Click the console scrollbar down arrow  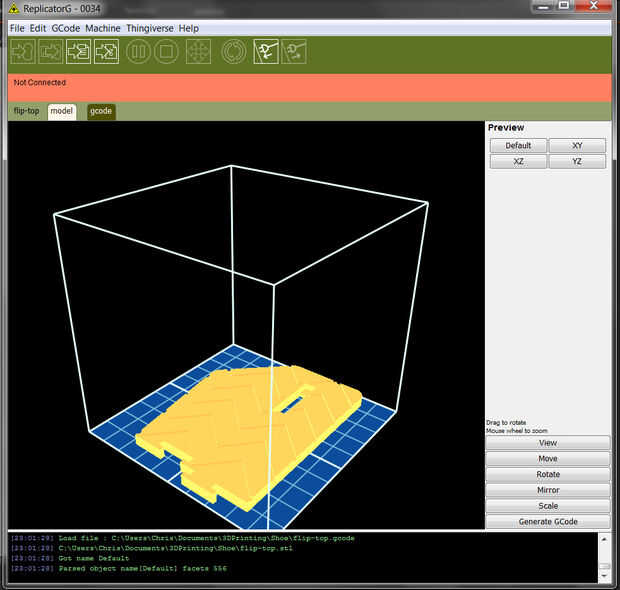tap(604, 575)
